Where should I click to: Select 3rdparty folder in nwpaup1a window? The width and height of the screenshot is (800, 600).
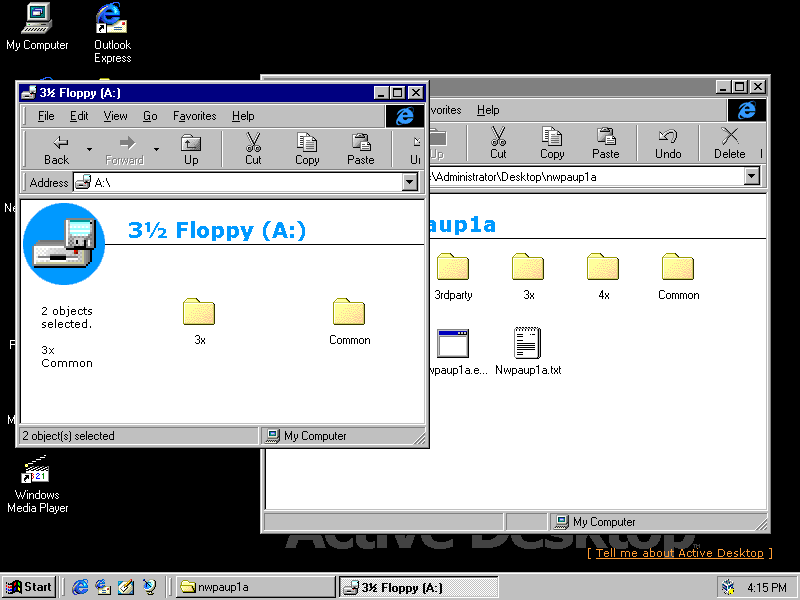click(453, 277)
